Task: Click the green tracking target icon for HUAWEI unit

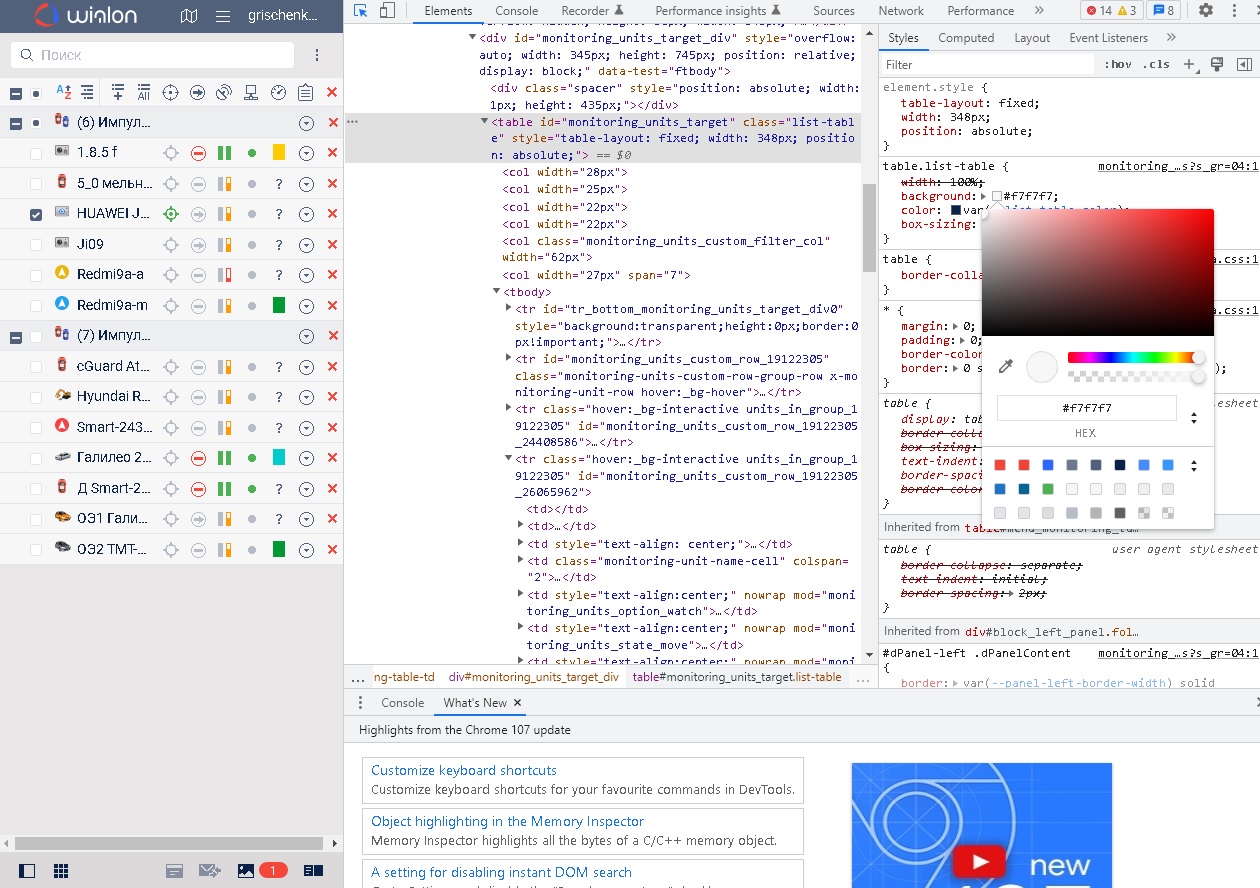Action: 170,214
